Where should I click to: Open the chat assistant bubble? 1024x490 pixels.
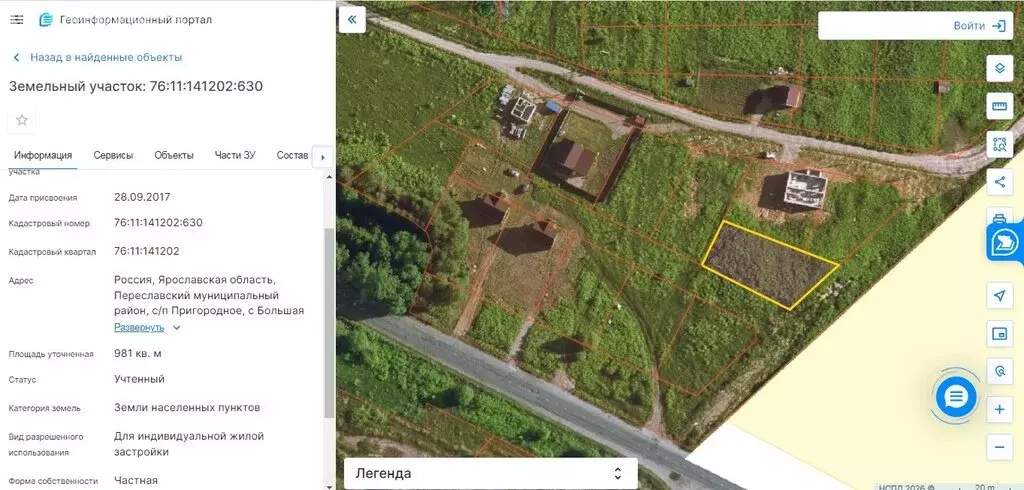coord(956,397)
